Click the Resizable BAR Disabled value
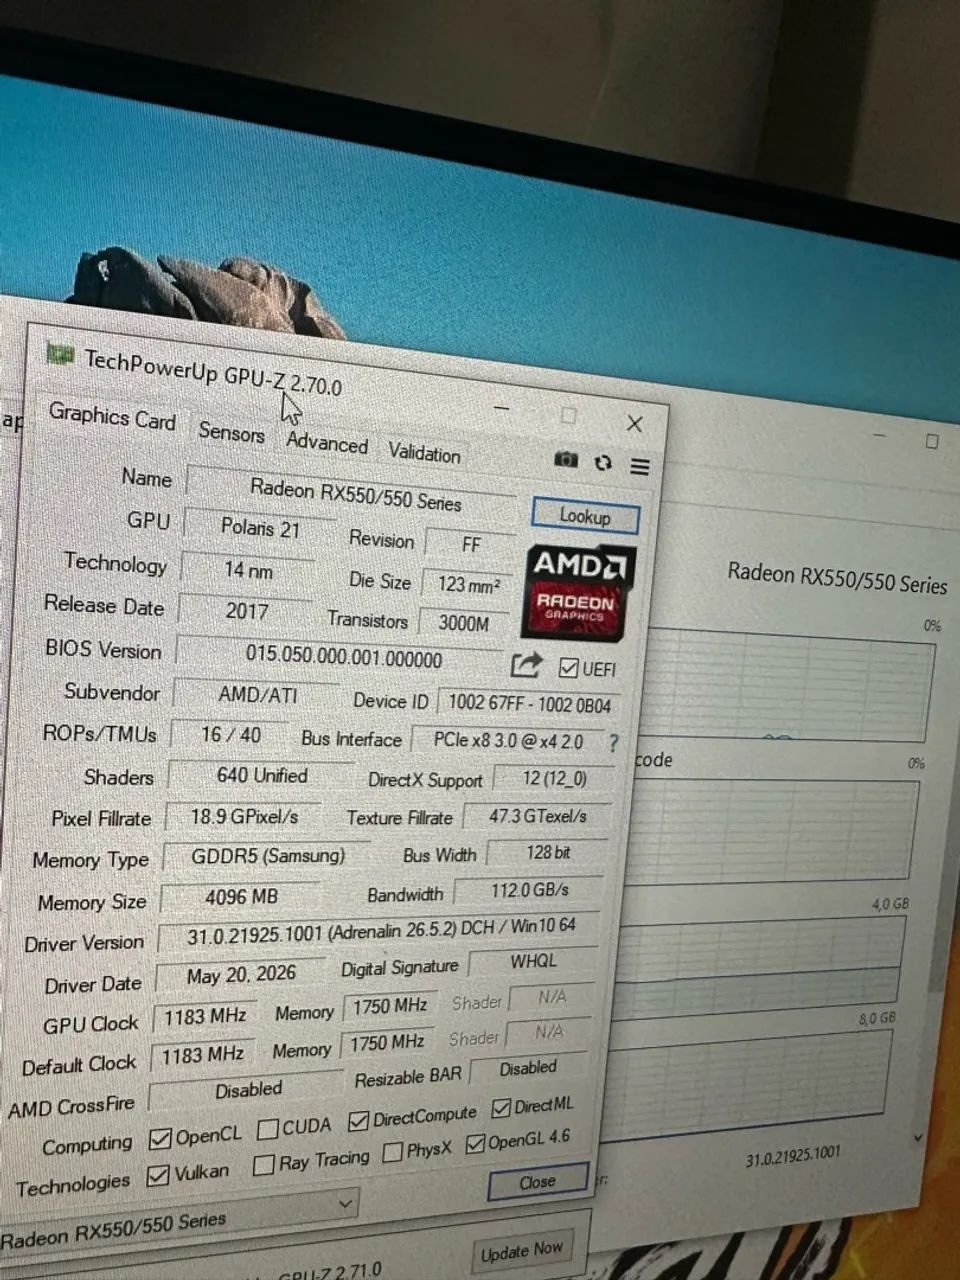The width and height of the screenshot is (960, 1280). click(528, 1068)
